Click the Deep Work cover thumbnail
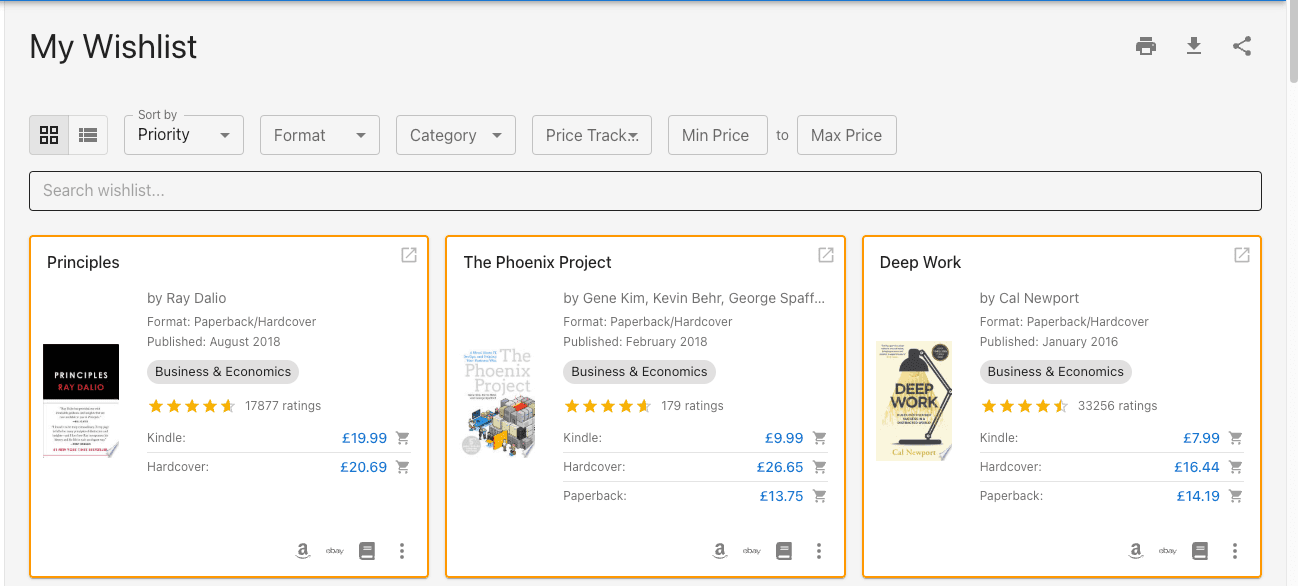1298x586 pixels. [914, 400]
